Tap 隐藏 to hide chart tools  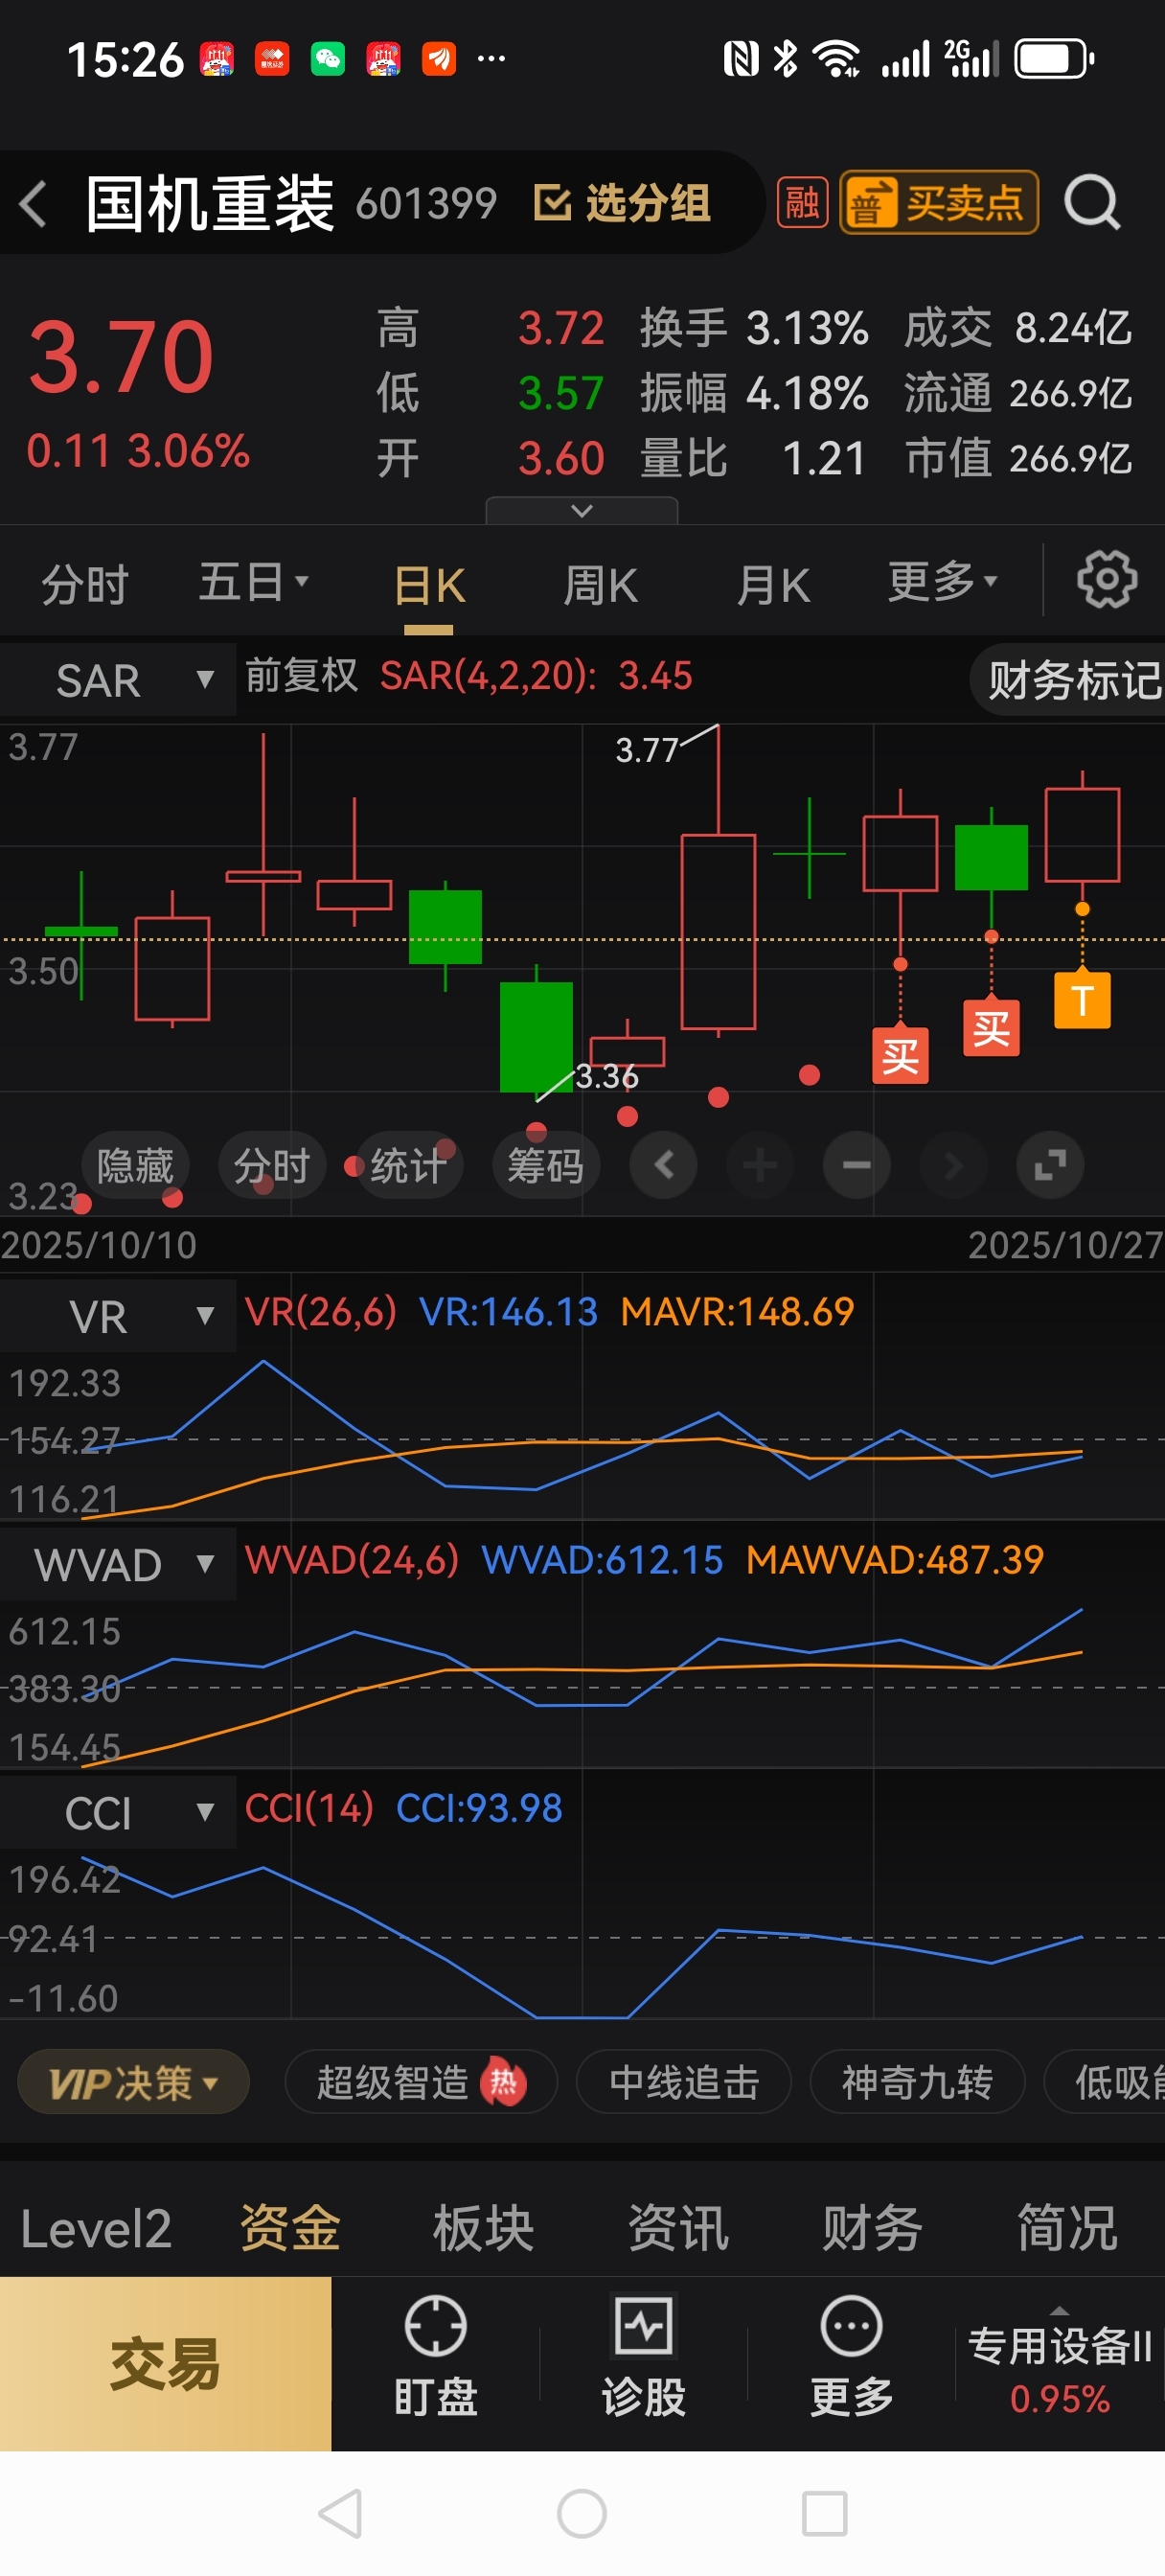135,1165
